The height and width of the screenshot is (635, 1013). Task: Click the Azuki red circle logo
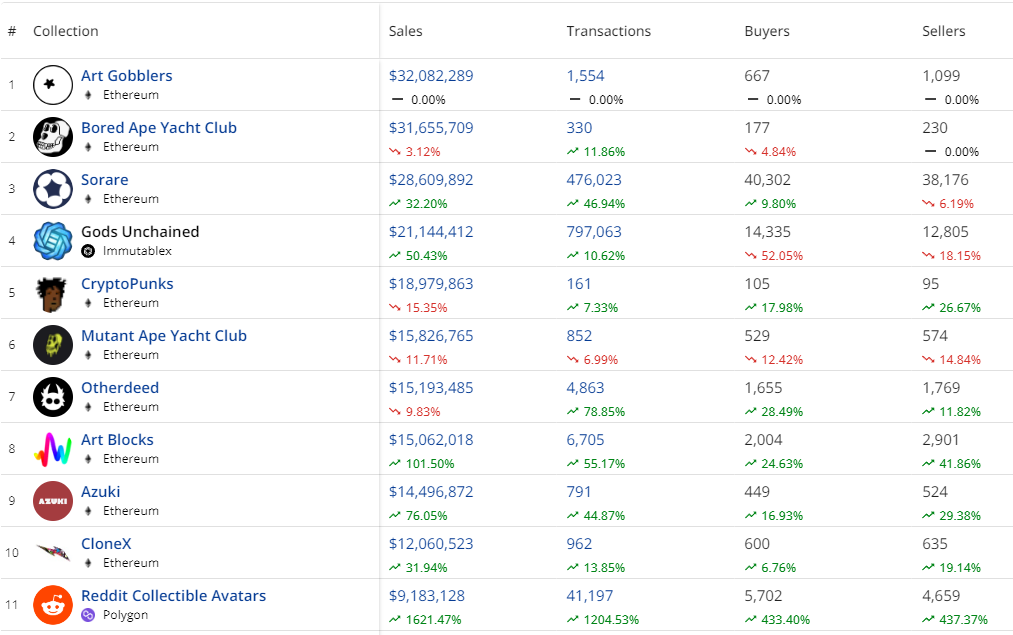(53, 501)
